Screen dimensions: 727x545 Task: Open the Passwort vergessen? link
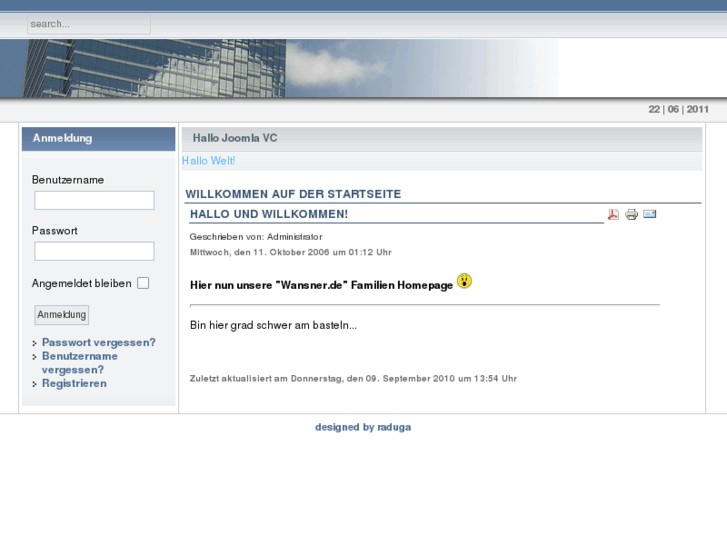(99, 342)
